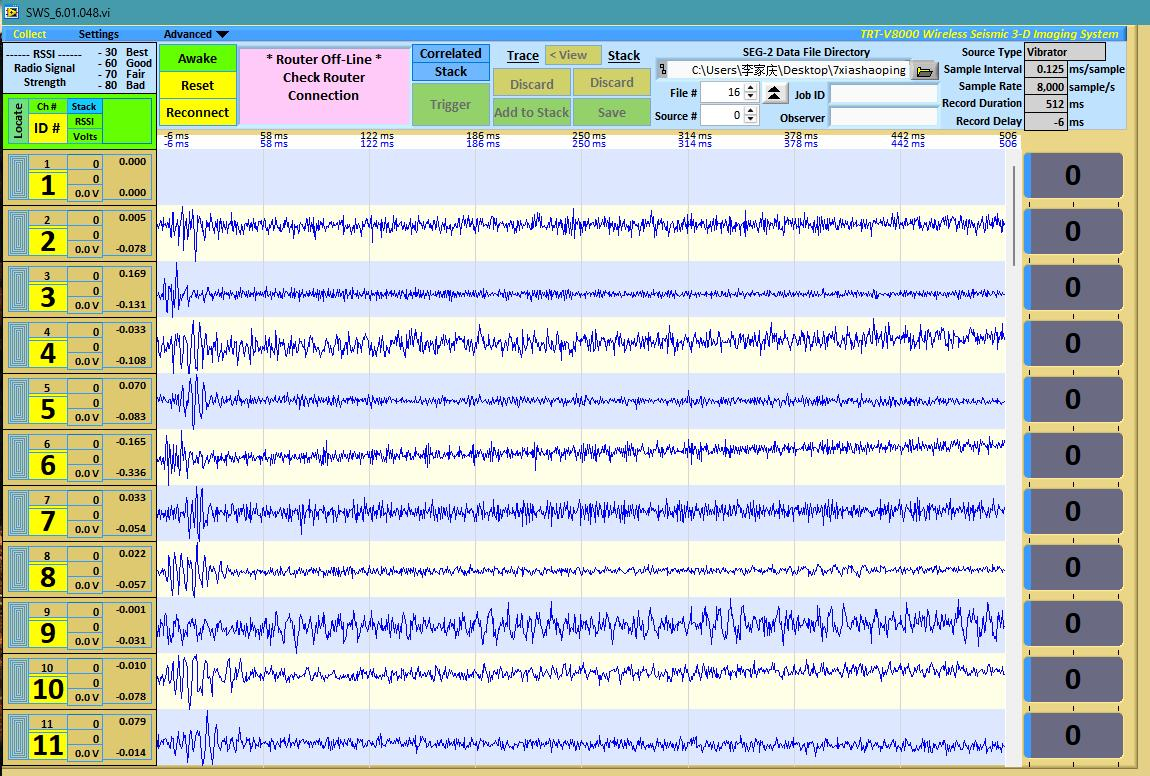
Task: Toggle the Correlated Stack button
Action: click(x=450, y=63)
